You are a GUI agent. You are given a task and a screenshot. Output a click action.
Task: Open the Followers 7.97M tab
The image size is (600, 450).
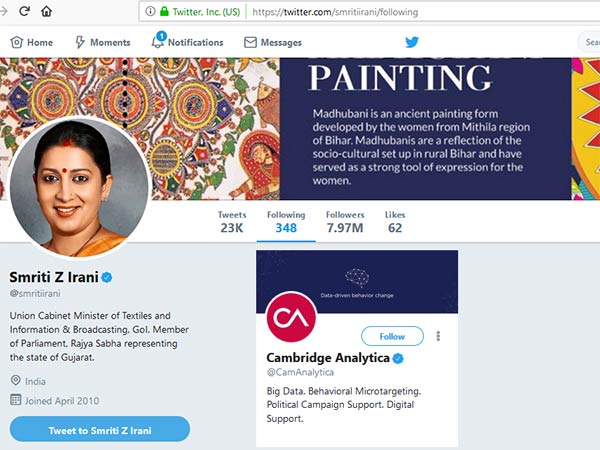(x=345, y=222)
